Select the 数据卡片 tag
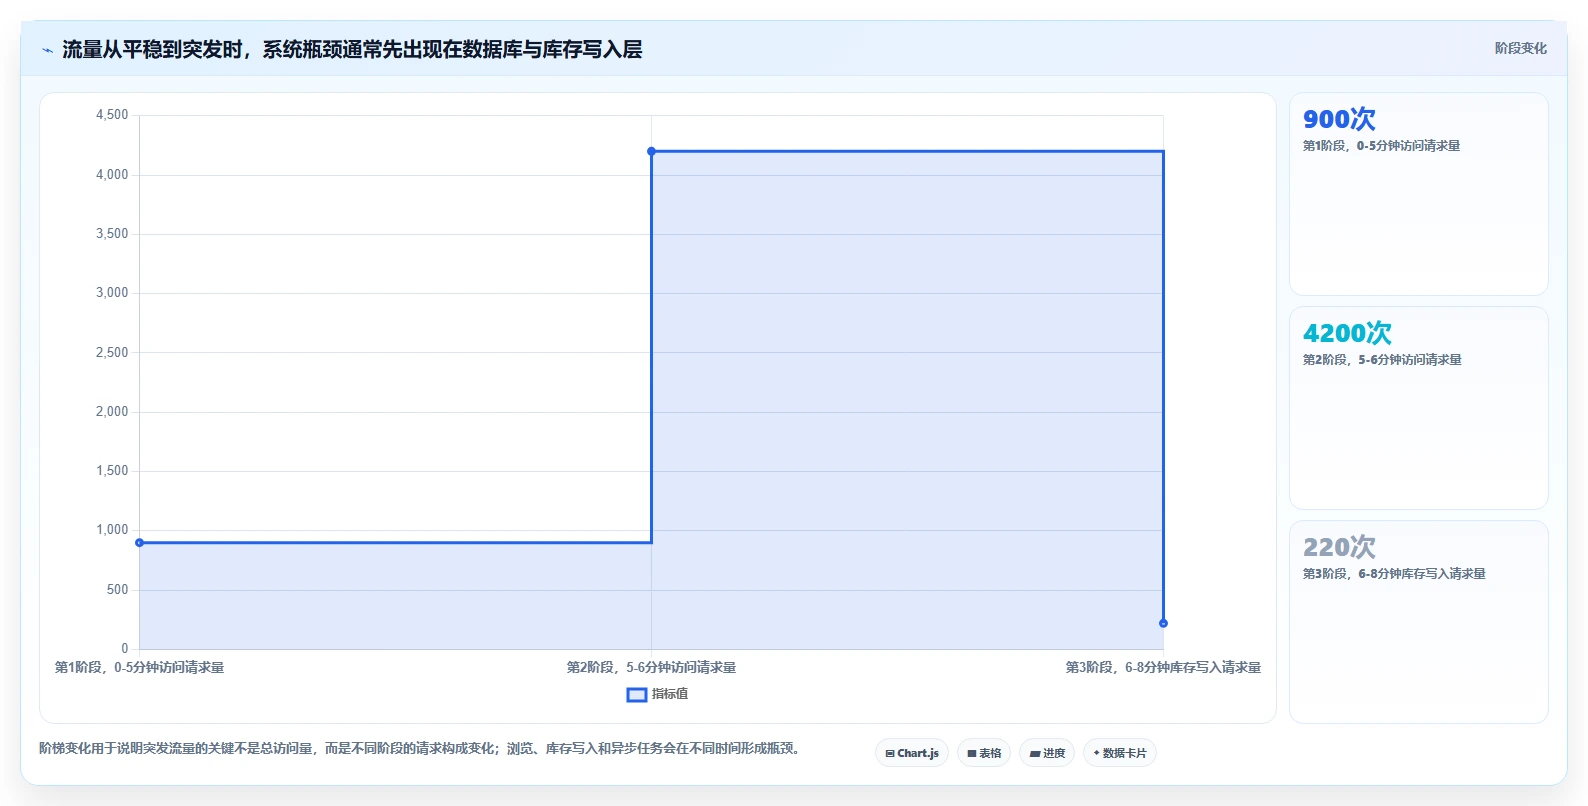Image resolution: width=1588 pixels, height=806 pixels. click(x=1120, y=753)
